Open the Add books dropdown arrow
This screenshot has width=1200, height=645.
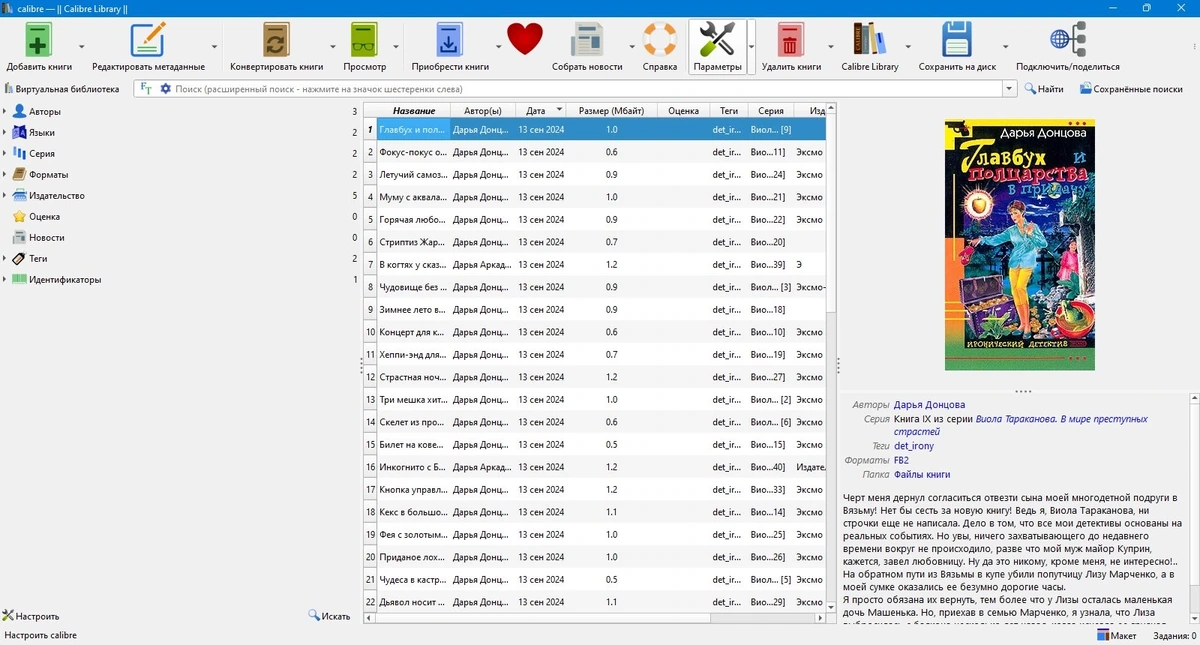pos(81,46)
